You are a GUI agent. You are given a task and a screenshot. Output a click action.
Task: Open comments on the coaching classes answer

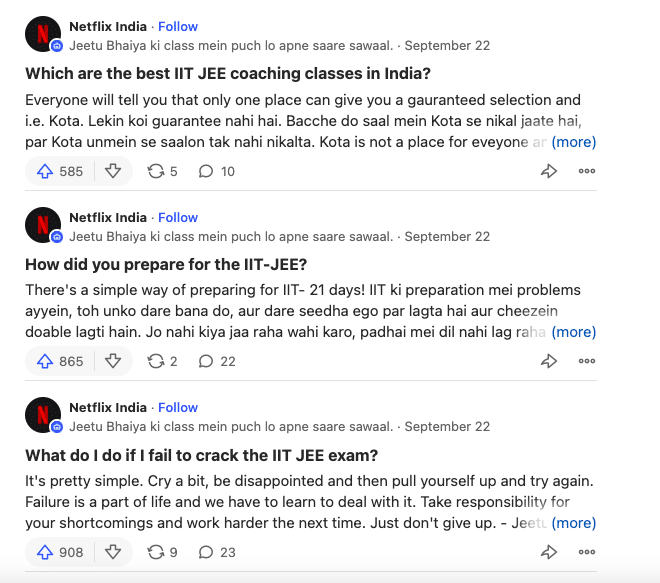pyautogui.click(x=217, y=171)
